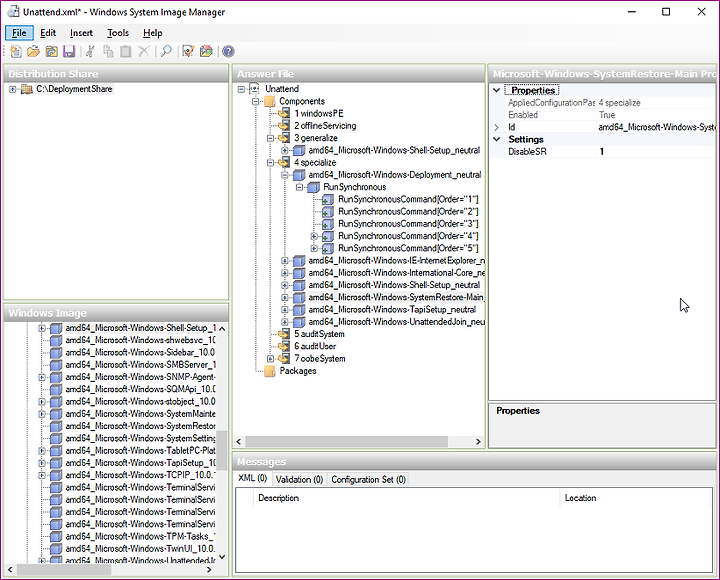
Task: Click the Unattend root node icon
Action: (x=254, y=89)
